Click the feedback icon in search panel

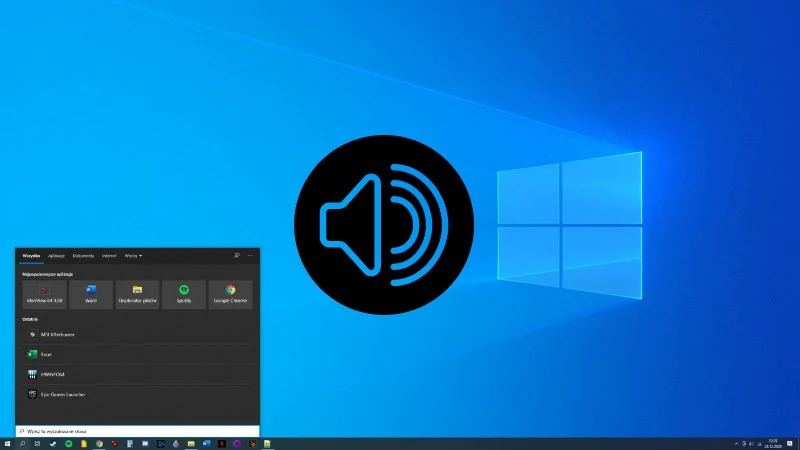pos(237,256)
